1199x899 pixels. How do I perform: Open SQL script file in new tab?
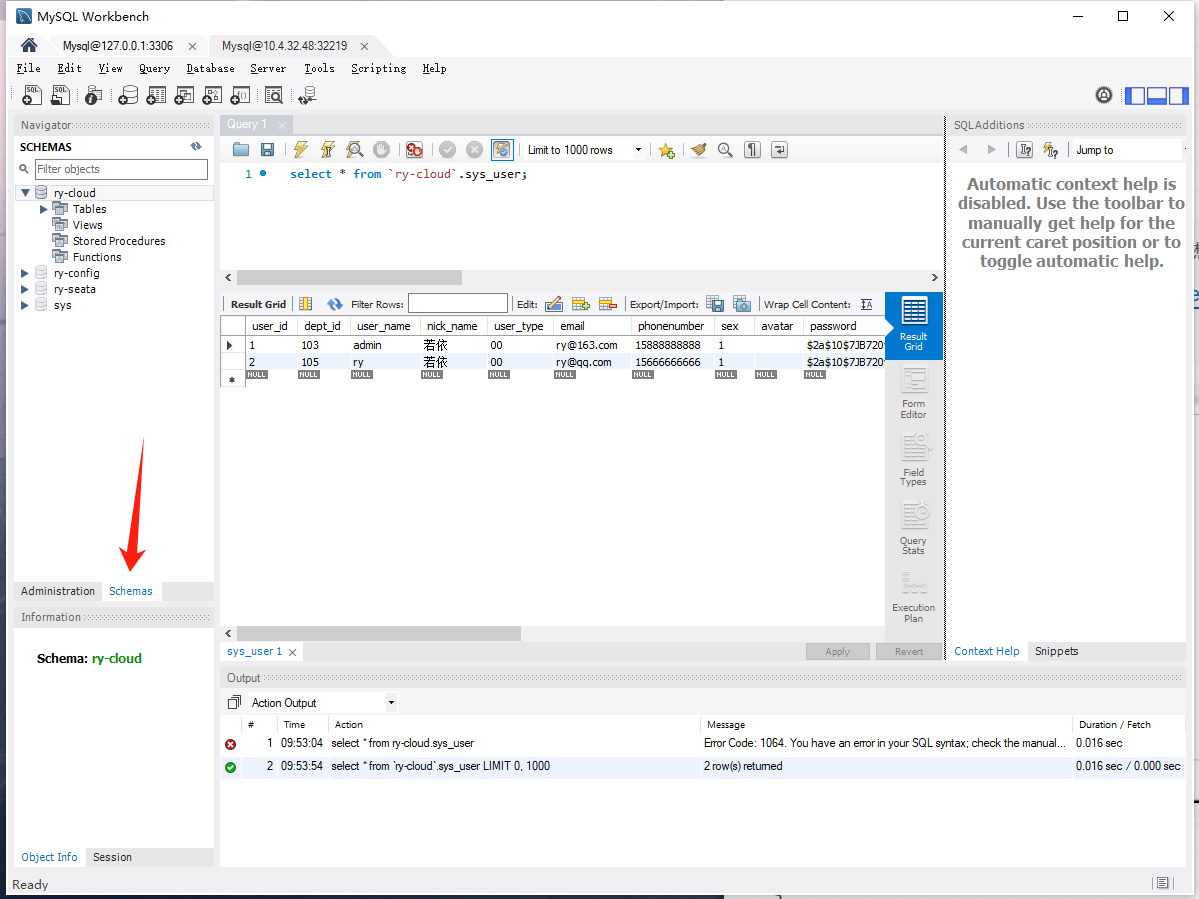tap(60, 95)
